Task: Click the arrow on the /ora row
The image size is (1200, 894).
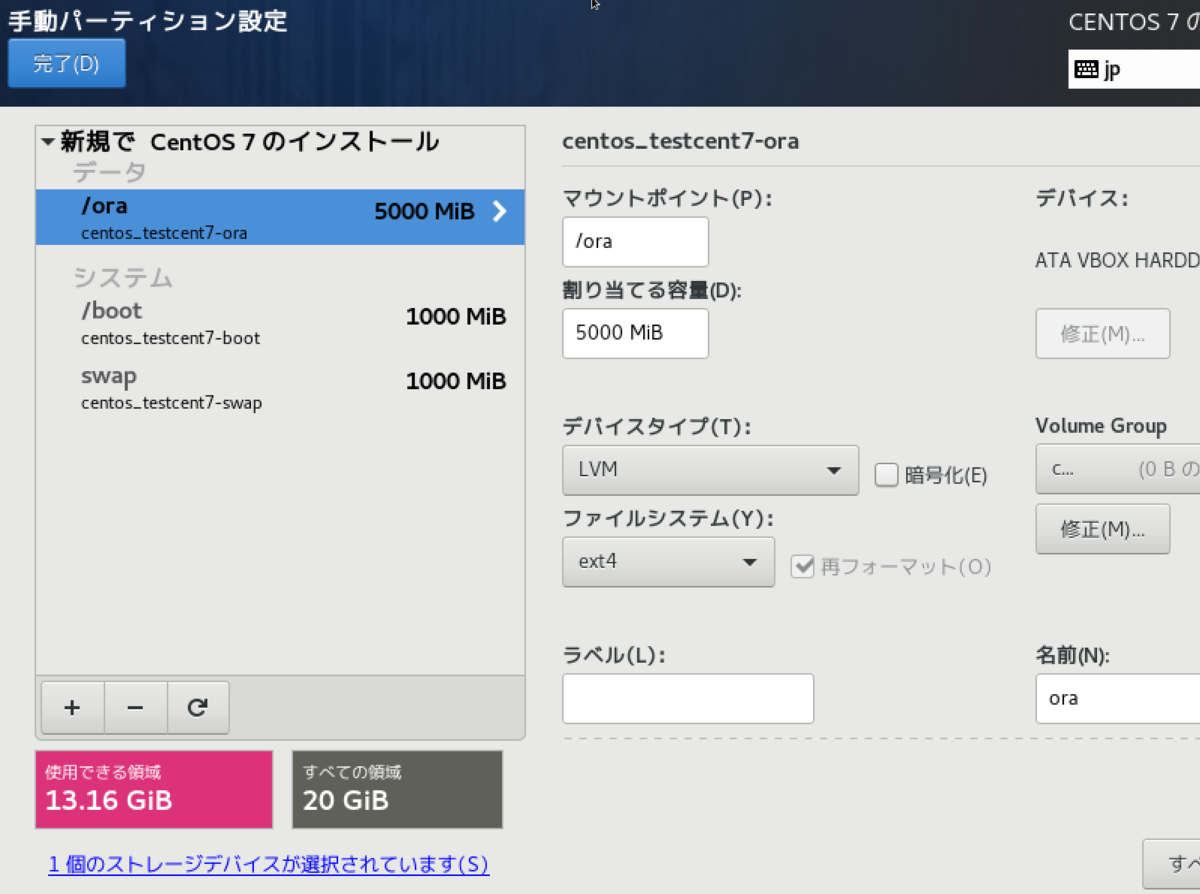Action: 500,211
